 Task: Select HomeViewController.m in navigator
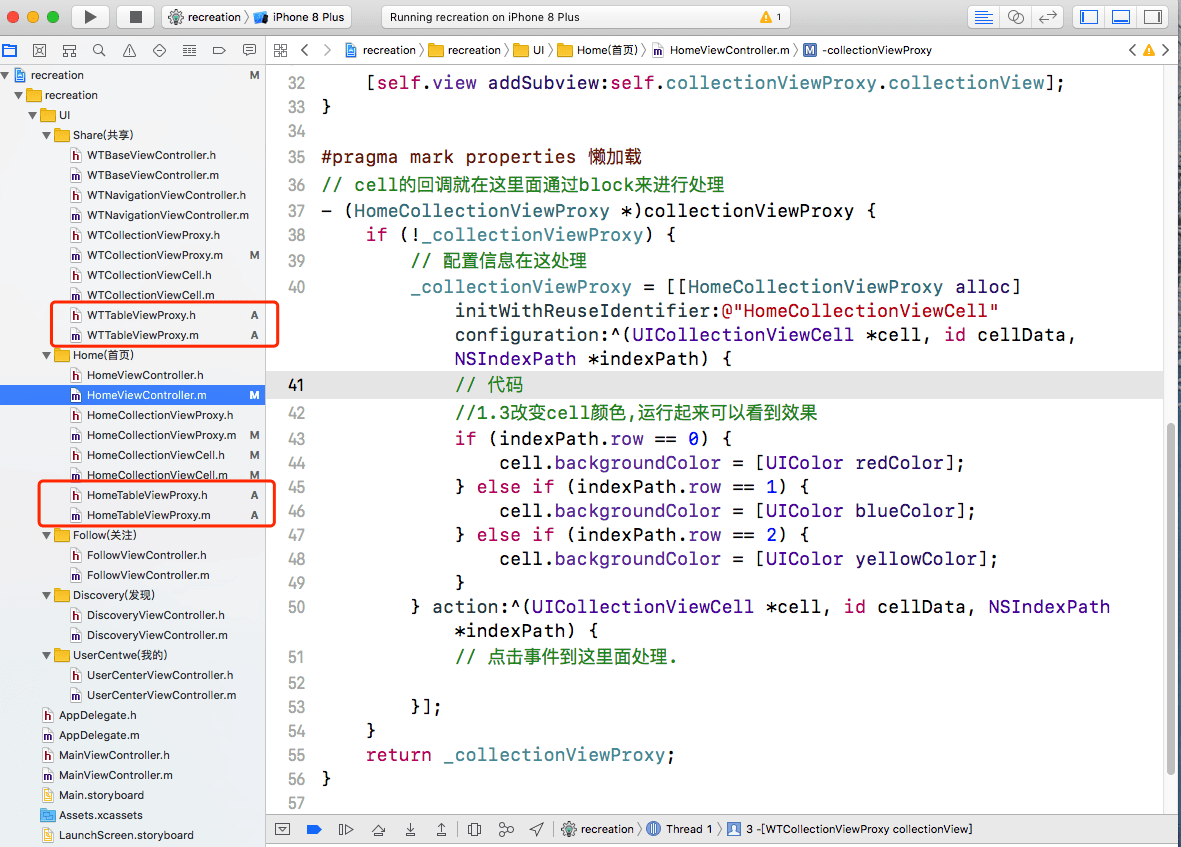click(133, 395)
